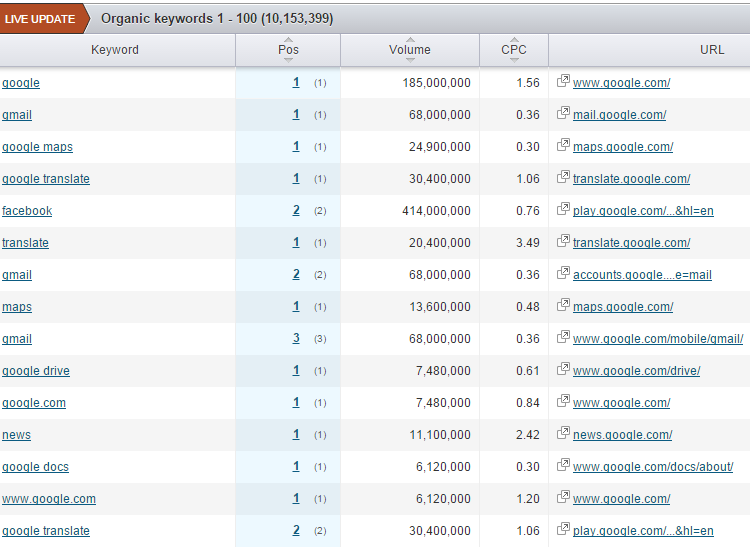The width and height of the screenshot is (750, 547).
Task: Open external icon in facebook keyword row
Action: point(563,209)
